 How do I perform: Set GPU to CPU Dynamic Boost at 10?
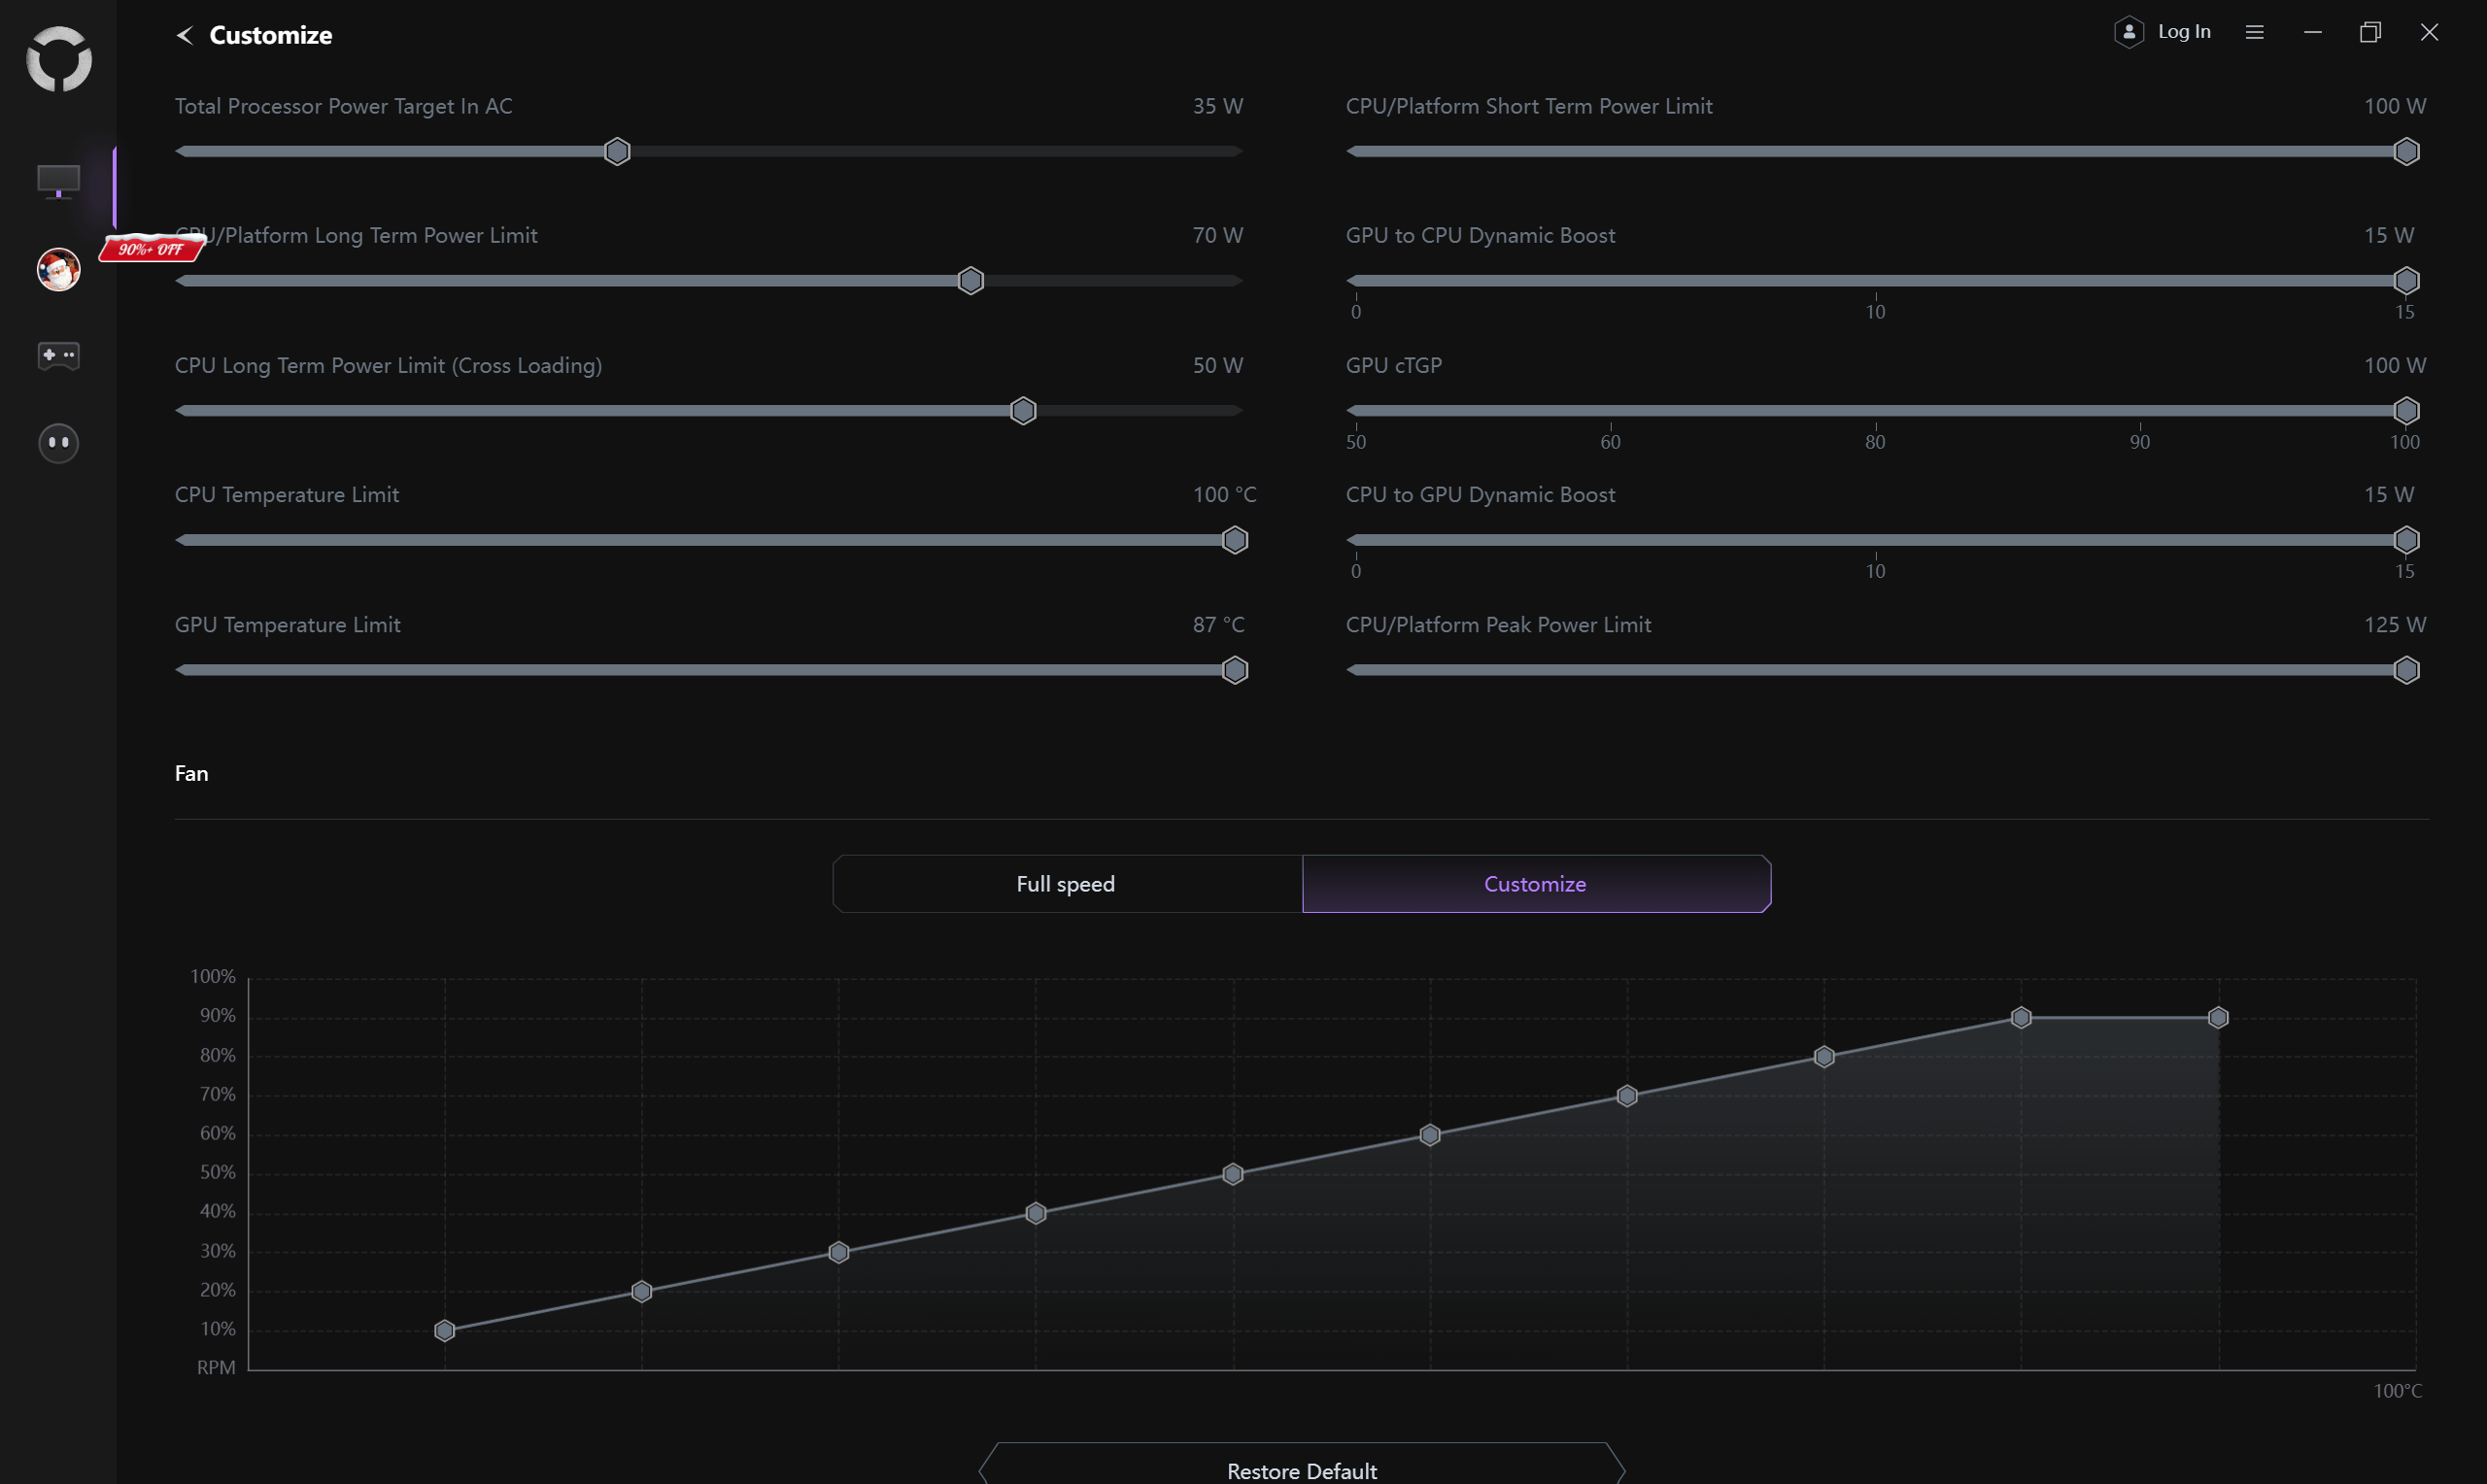1875,281
